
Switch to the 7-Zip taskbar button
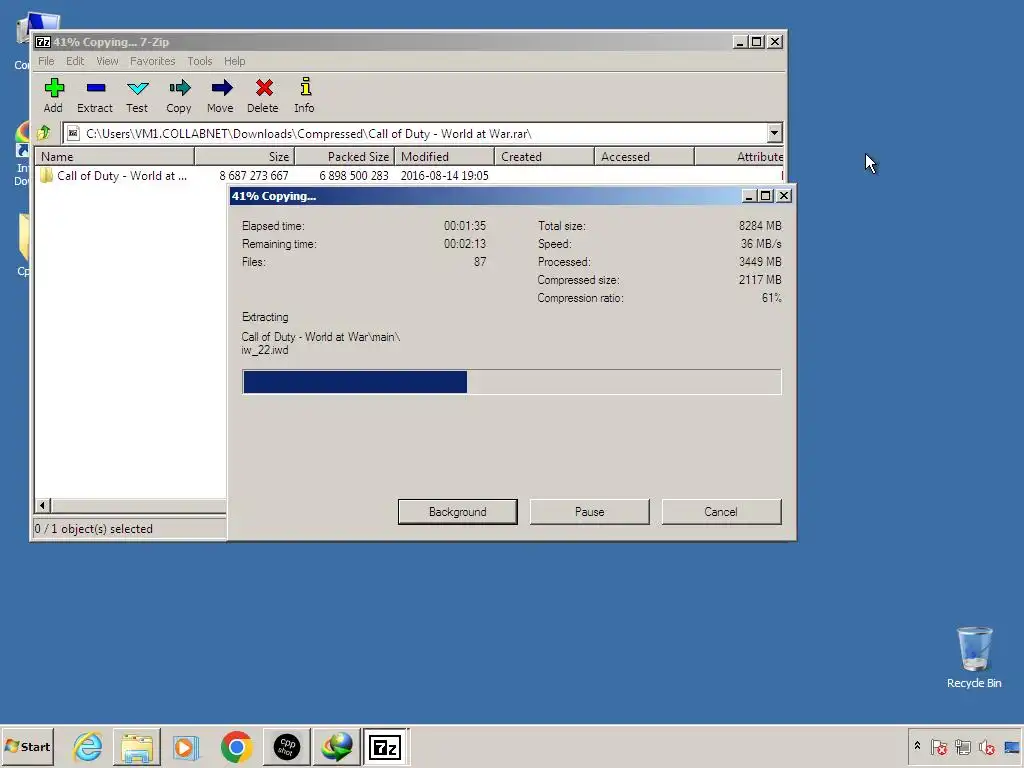pos(385,746)
